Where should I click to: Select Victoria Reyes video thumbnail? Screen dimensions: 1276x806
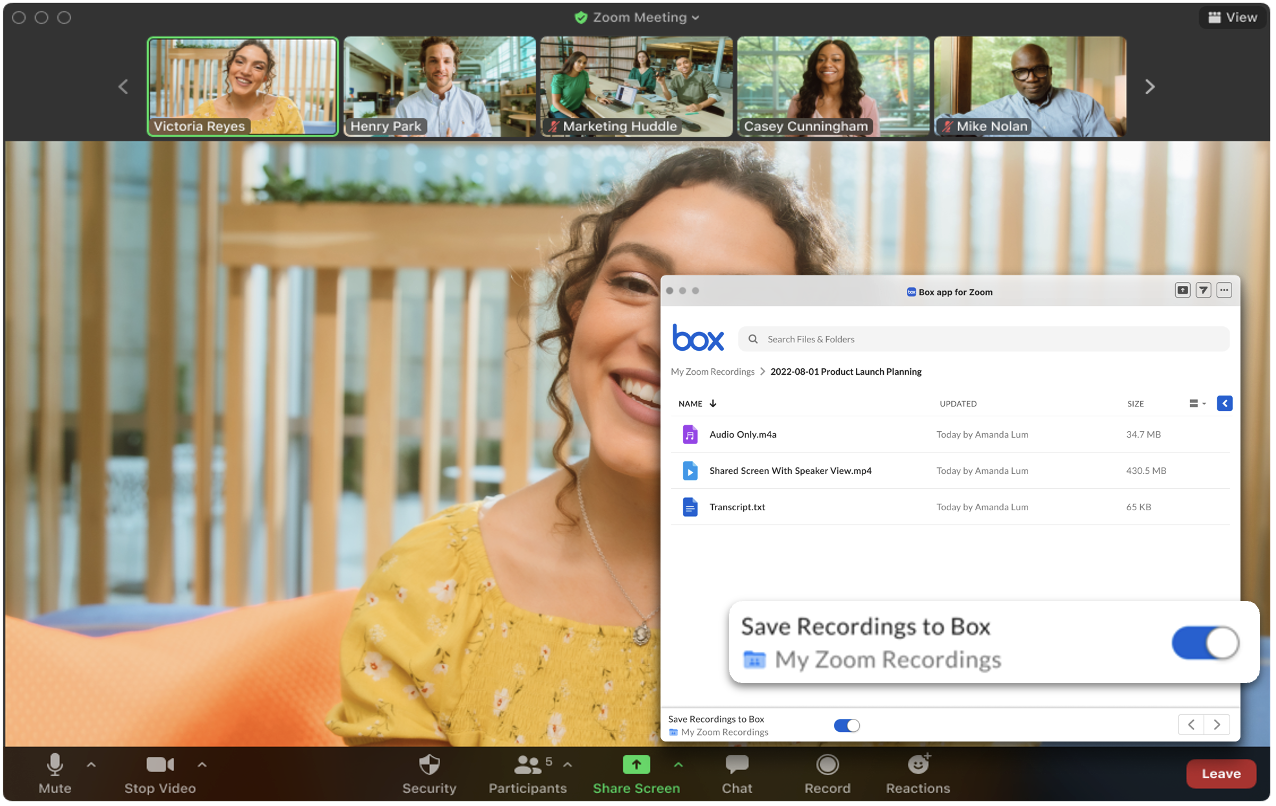coord(243,86)
